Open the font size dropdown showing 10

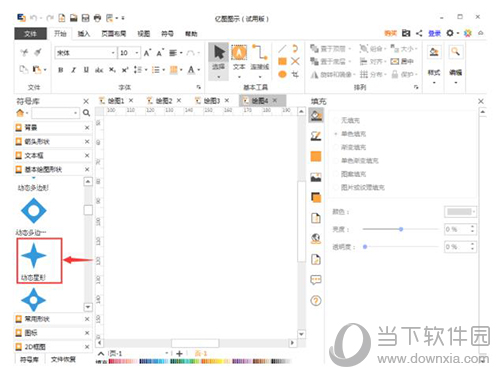pyautogui.click(x=137, y=53)
